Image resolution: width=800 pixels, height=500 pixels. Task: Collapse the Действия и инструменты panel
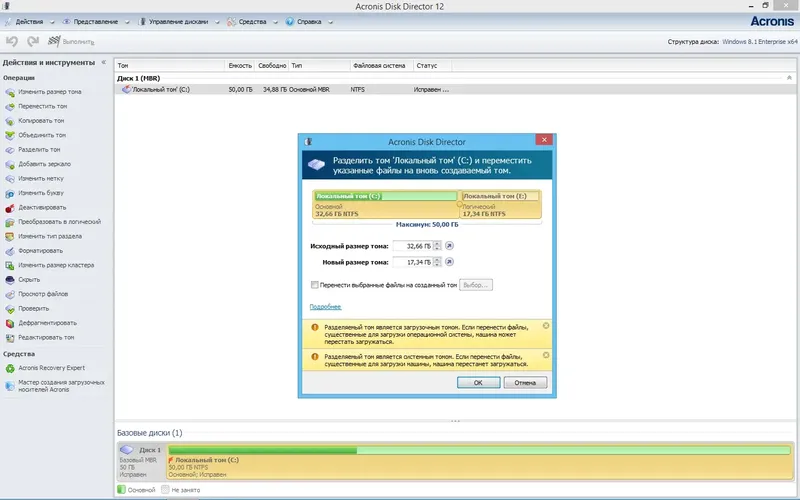104,62
